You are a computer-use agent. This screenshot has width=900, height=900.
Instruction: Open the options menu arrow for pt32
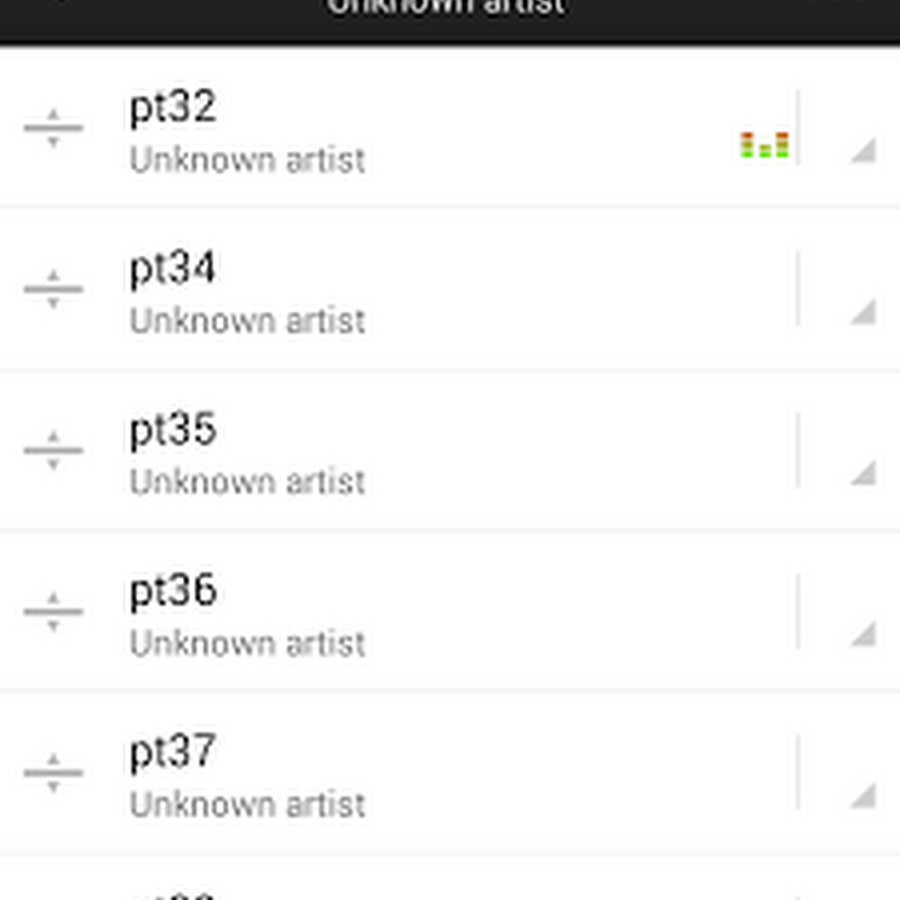(862, 151)
